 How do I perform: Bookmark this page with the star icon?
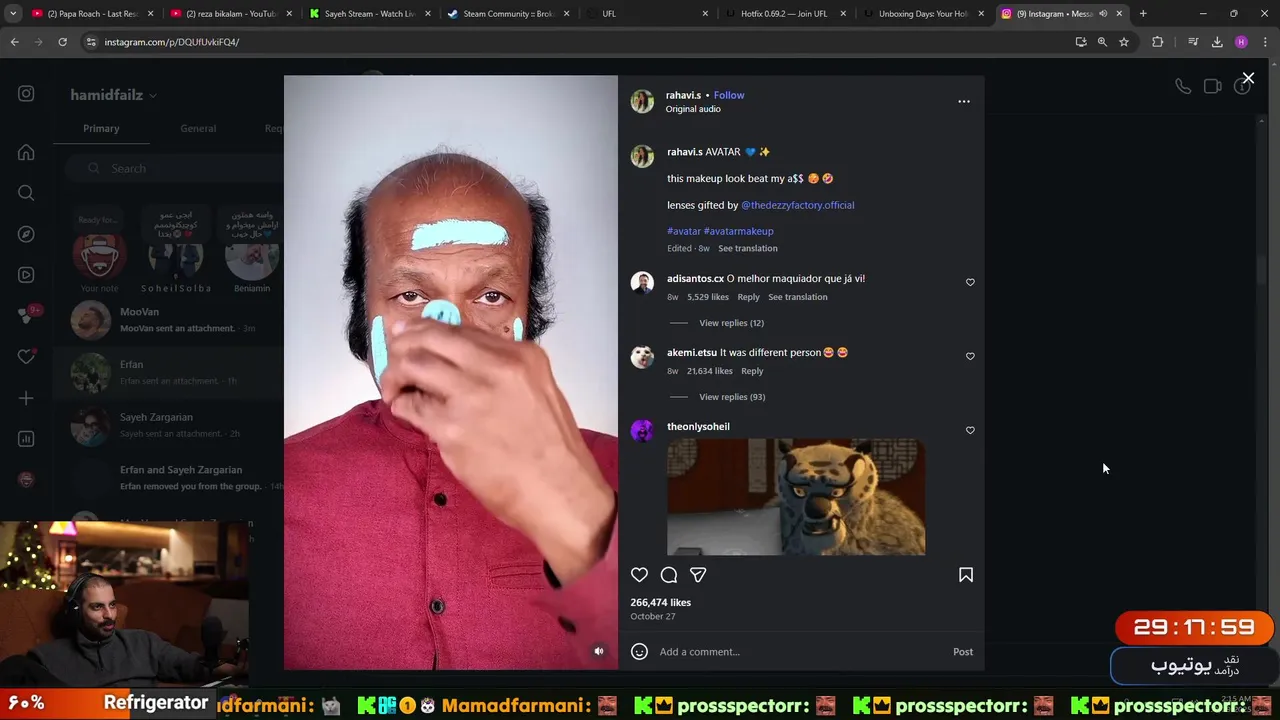(x=1124, y=42)
